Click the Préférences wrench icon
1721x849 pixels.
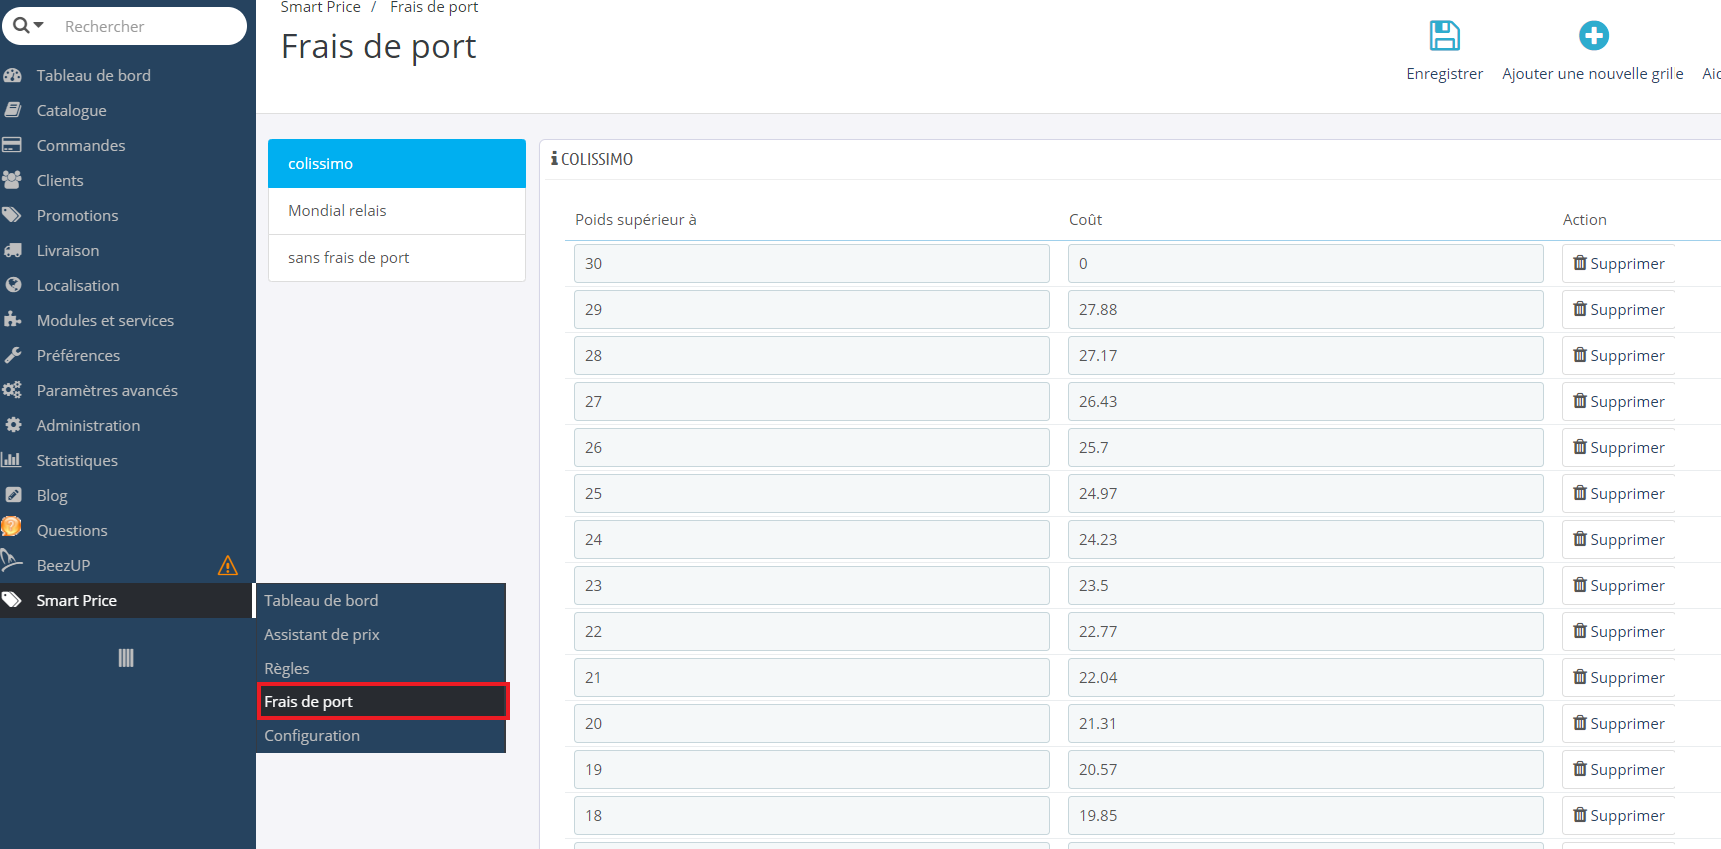13,355
